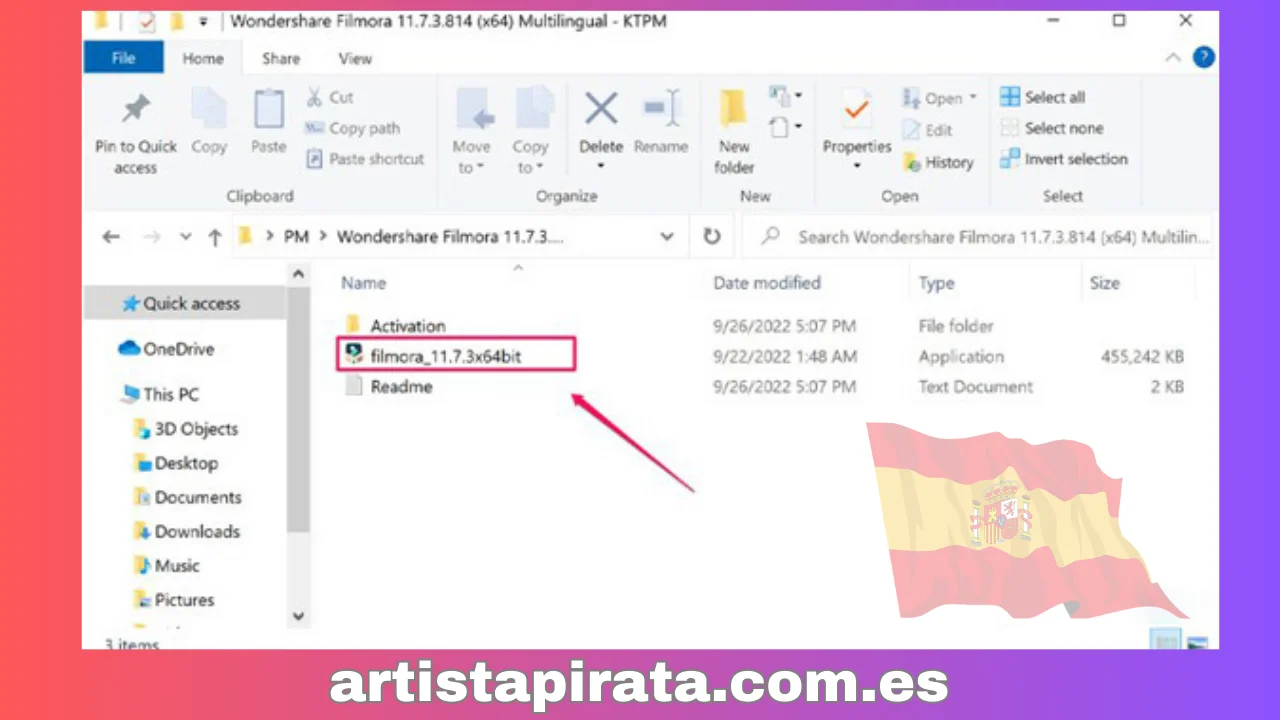
Task: Open Downloads in navigation pane
Action: pos(186,531)
